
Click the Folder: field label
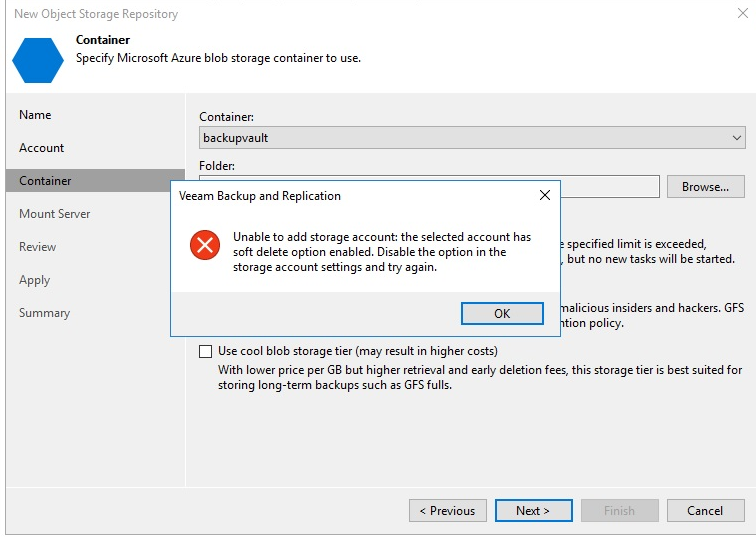point(217,165)
